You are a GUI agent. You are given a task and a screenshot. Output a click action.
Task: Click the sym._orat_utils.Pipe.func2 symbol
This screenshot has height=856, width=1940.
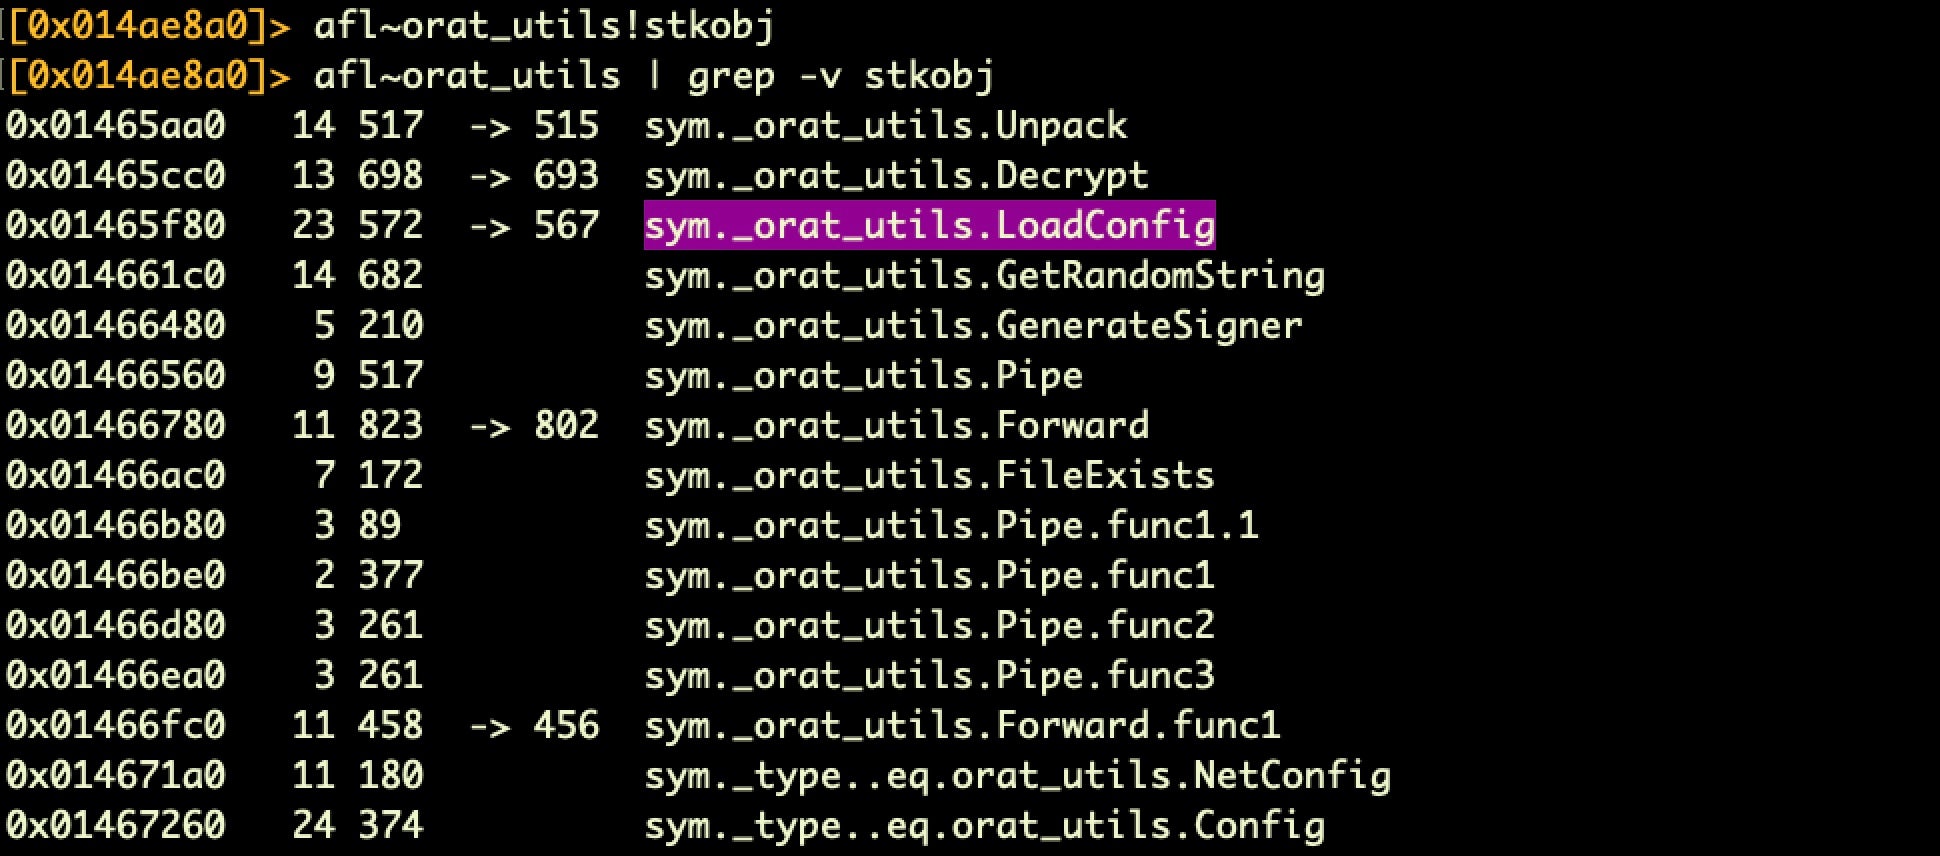pos(929,625)
